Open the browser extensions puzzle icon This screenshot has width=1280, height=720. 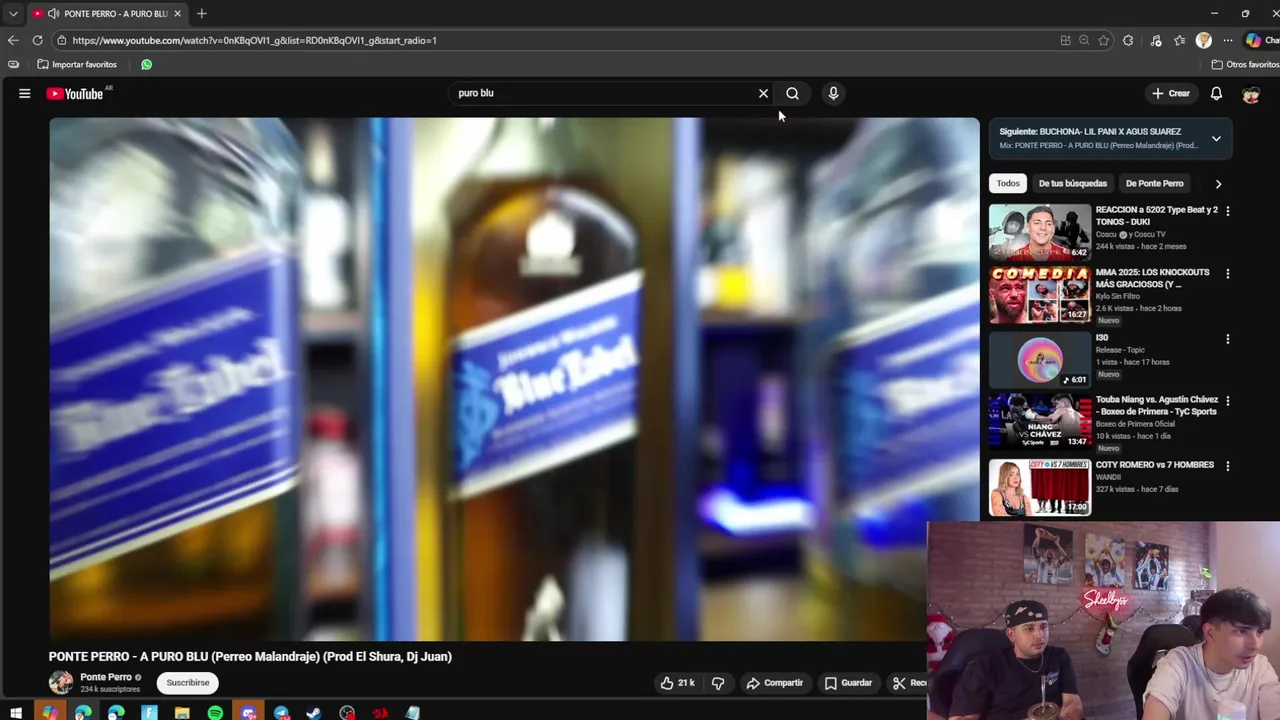(1128, 40)
